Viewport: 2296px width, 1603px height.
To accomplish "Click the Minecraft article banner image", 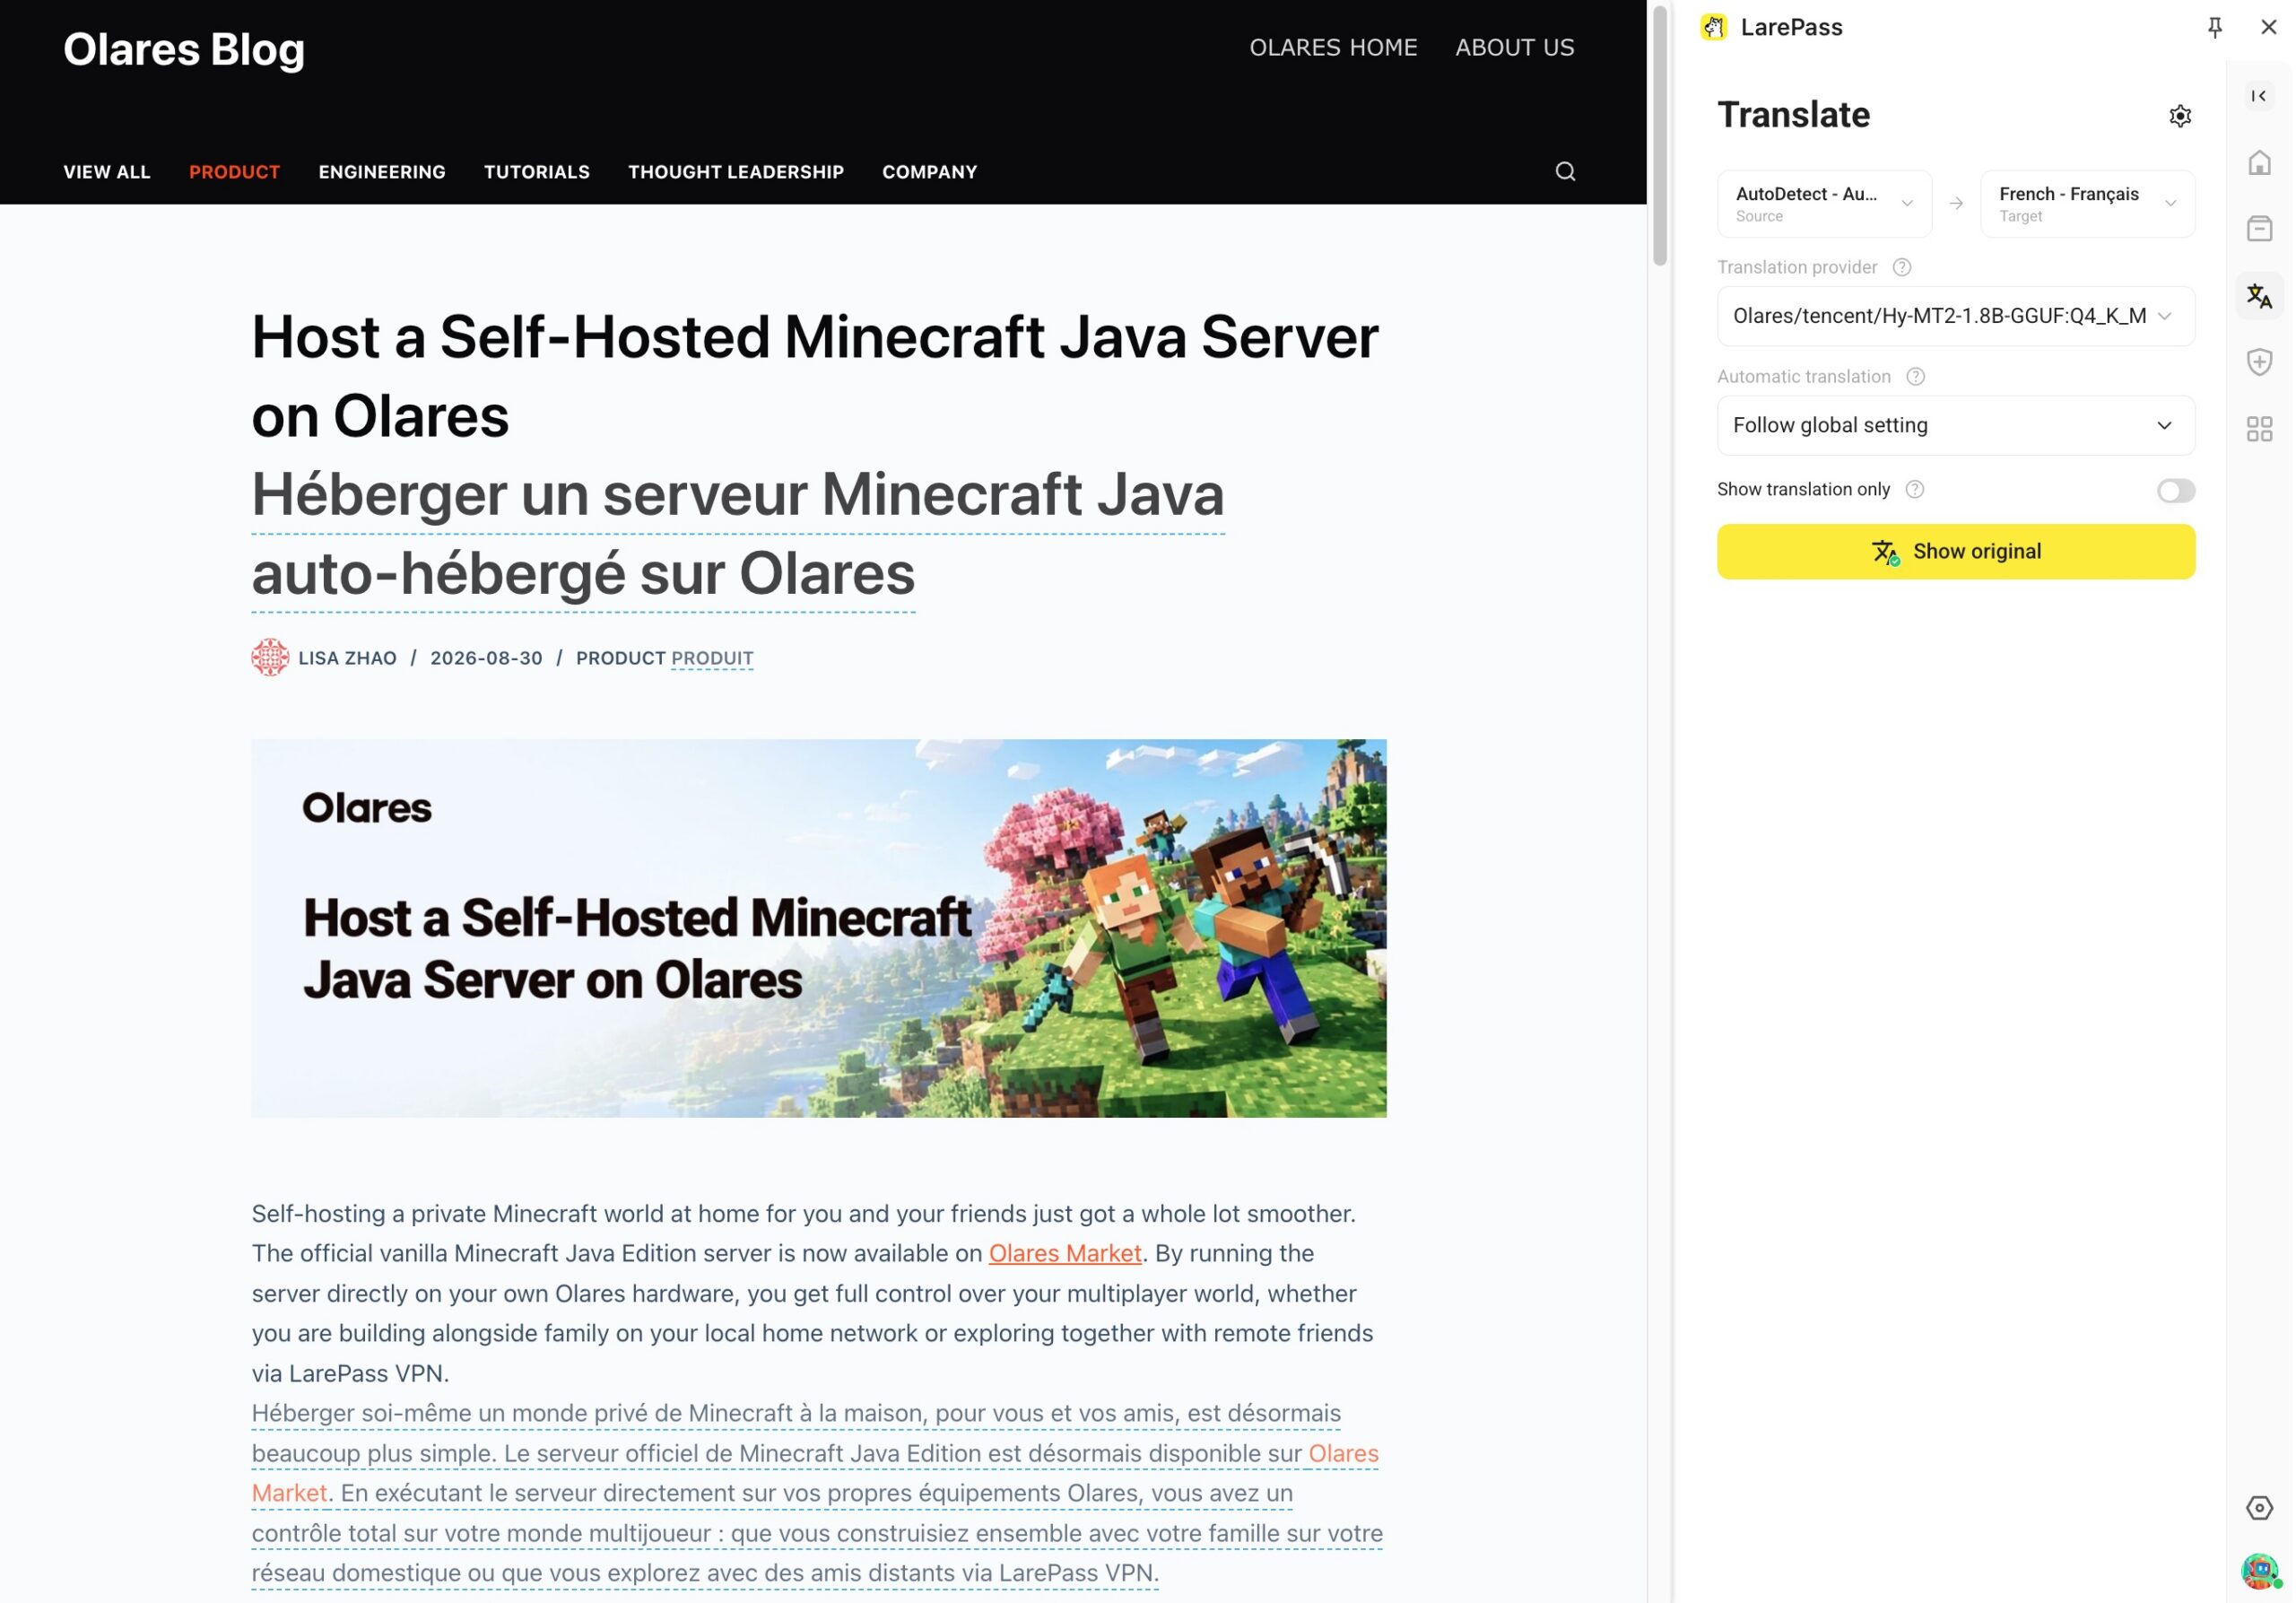I will coord(818,928).
